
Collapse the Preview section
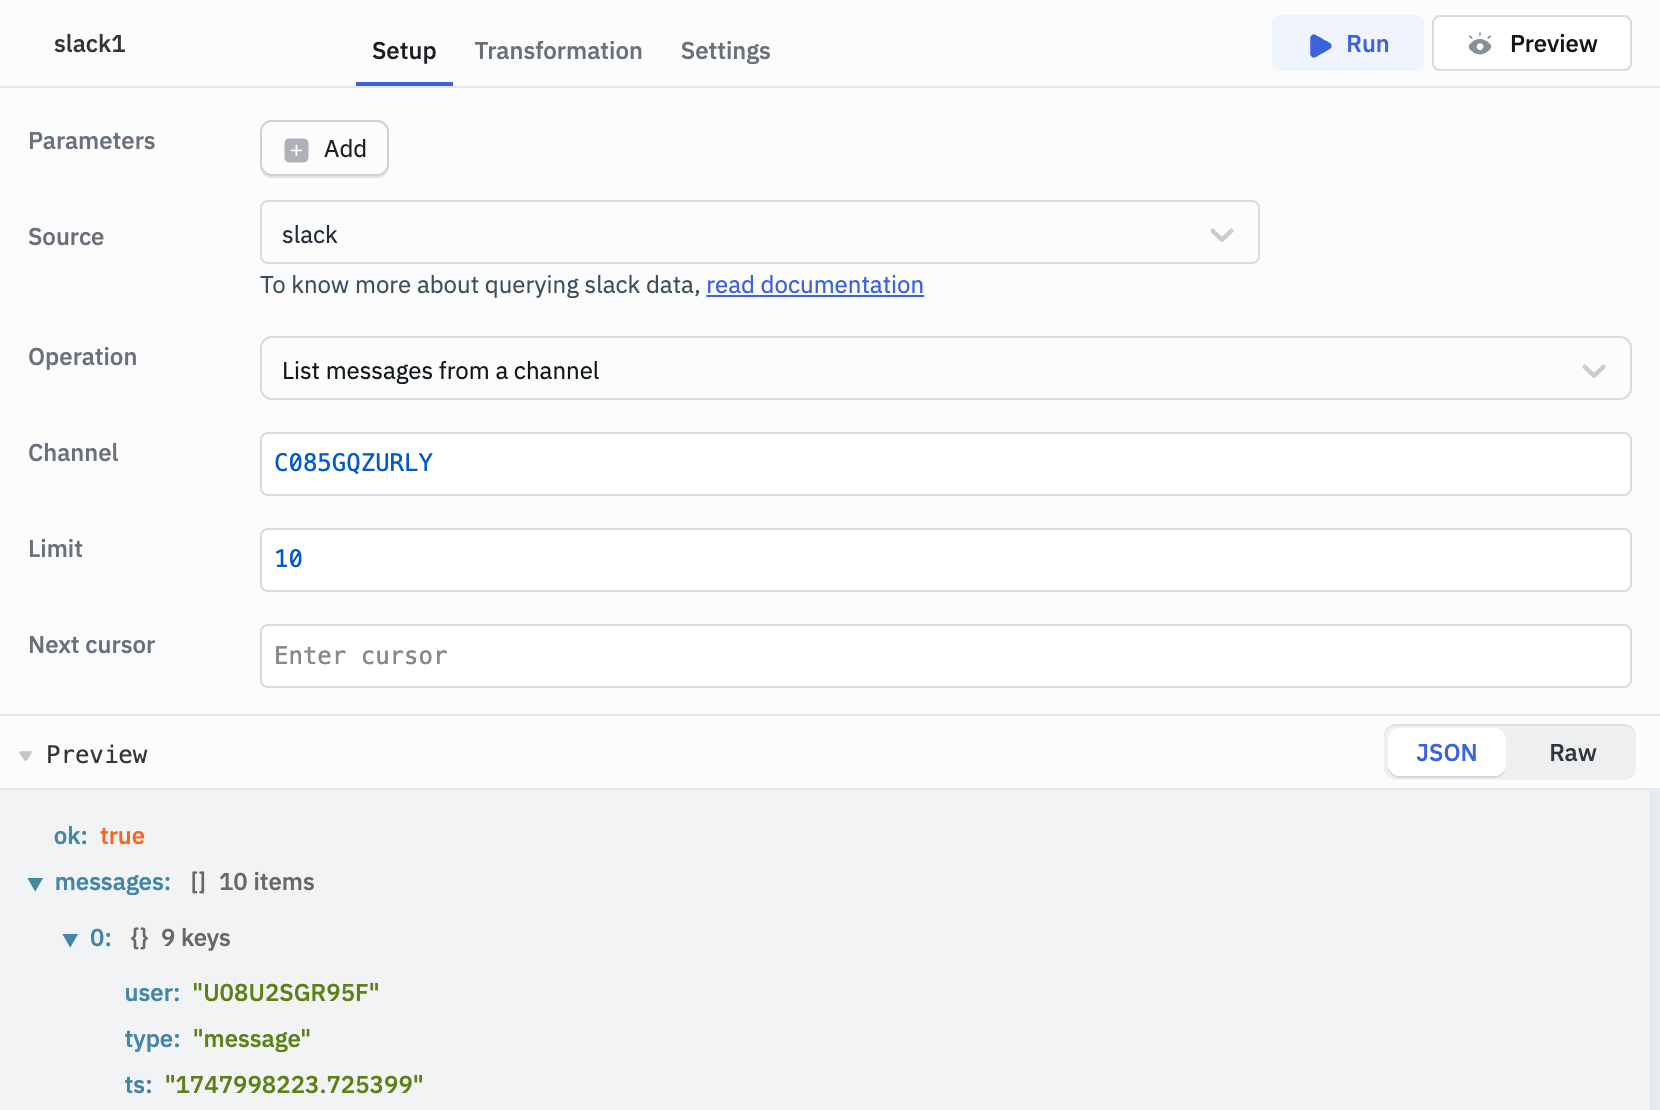coord(26,755)
